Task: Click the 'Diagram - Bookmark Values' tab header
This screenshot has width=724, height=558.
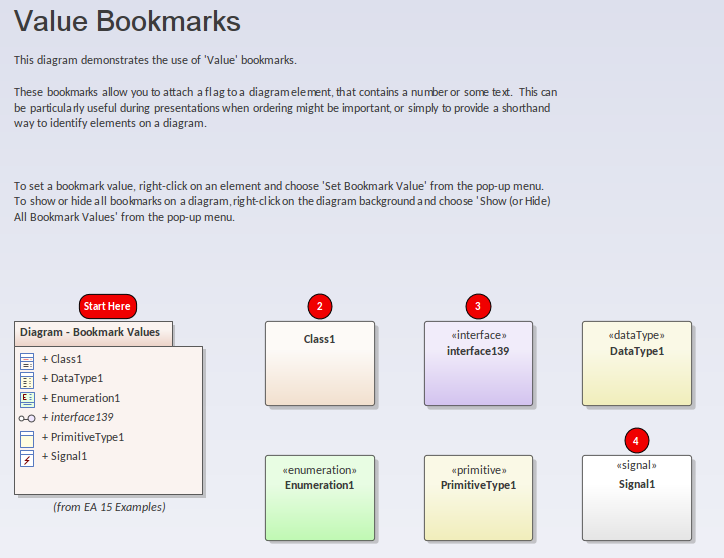Action: point(90,333)
